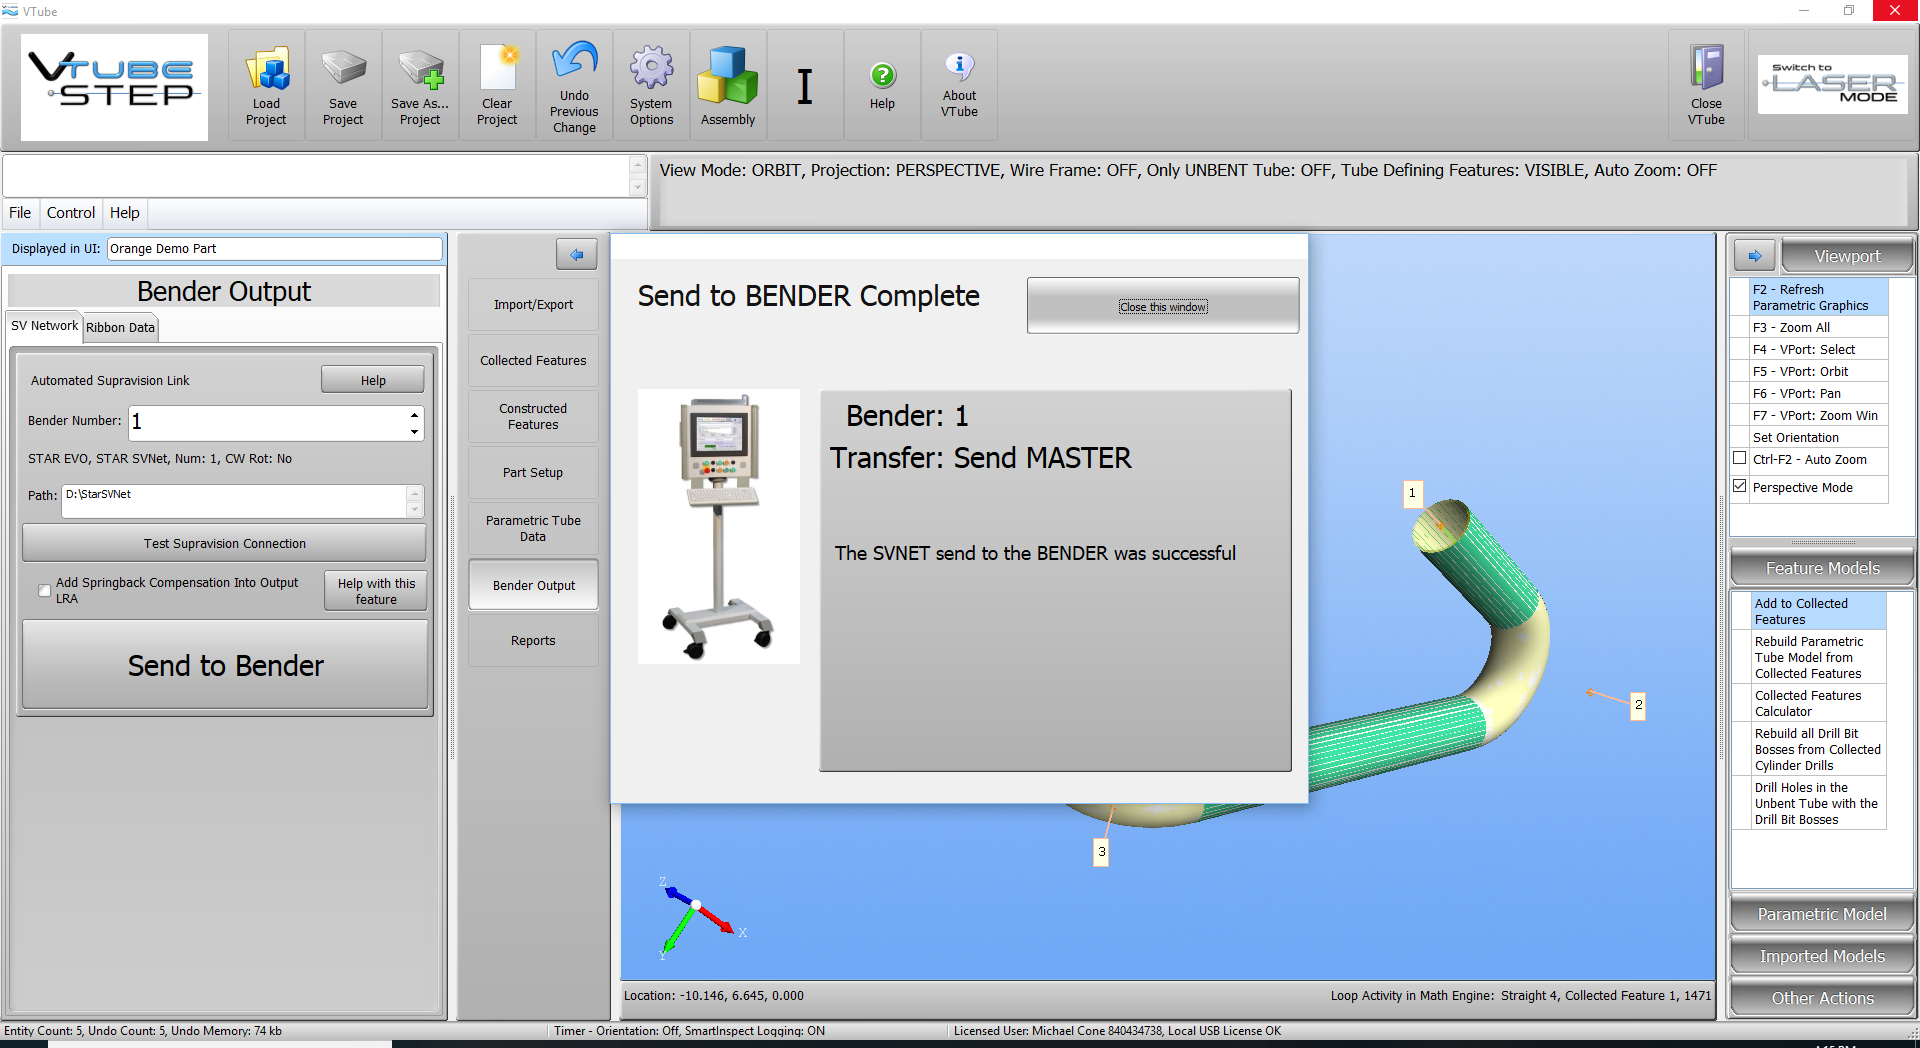
Task: Open the Control menu
Action: (x=71, y=213)
